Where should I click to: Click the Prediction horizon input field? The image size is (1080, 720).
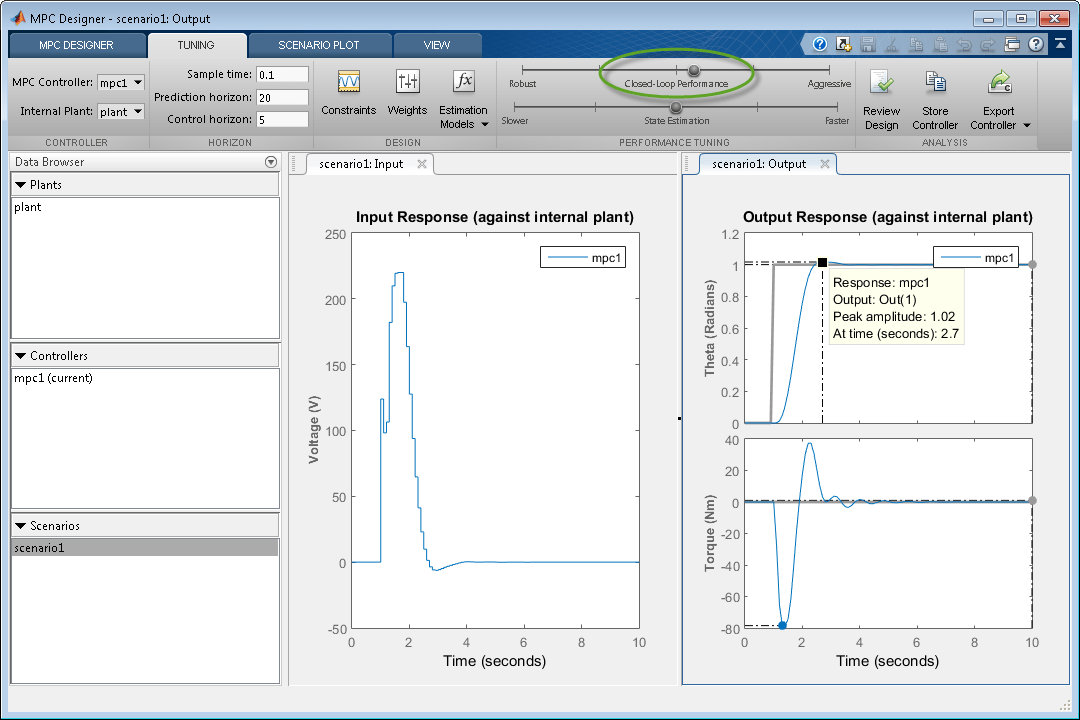281,98
